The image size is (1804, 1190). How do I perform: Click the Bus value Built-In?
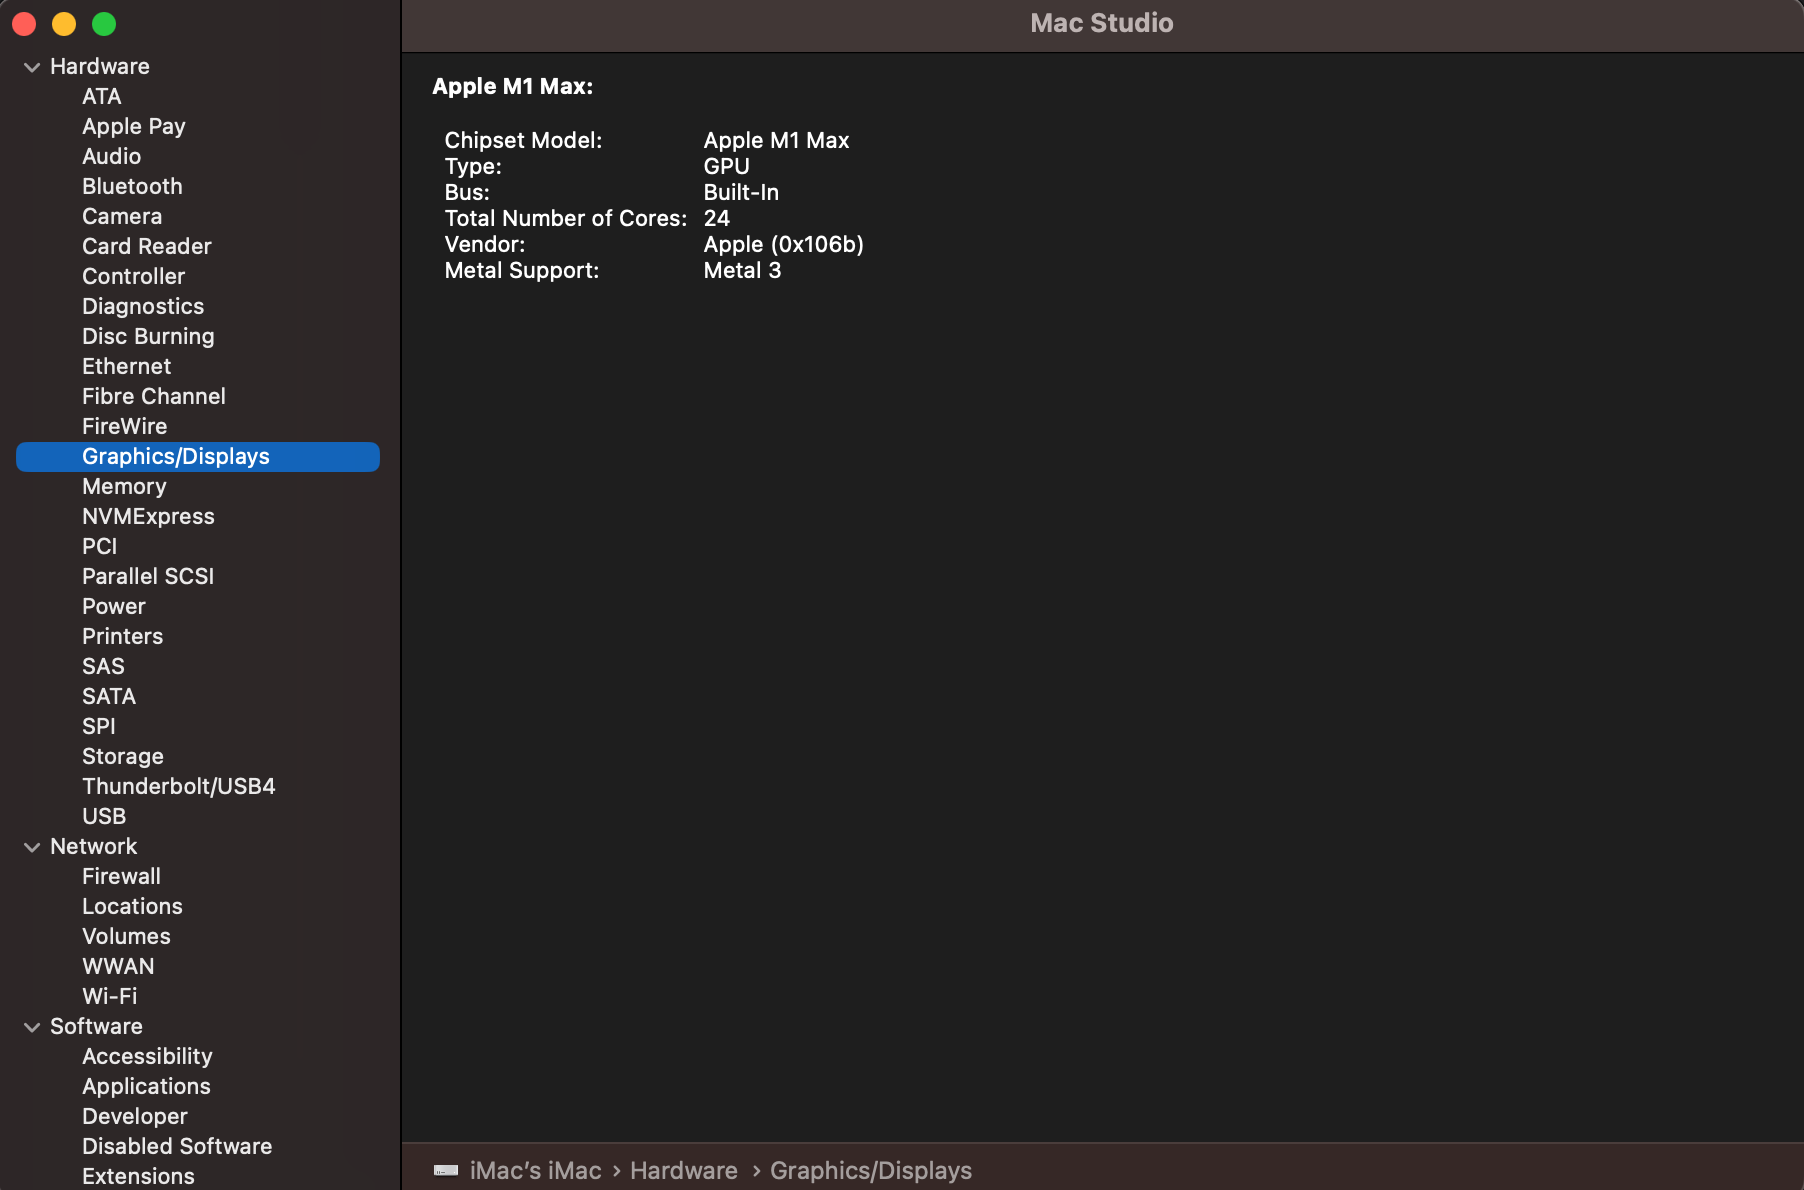click(x=741, y=193)
